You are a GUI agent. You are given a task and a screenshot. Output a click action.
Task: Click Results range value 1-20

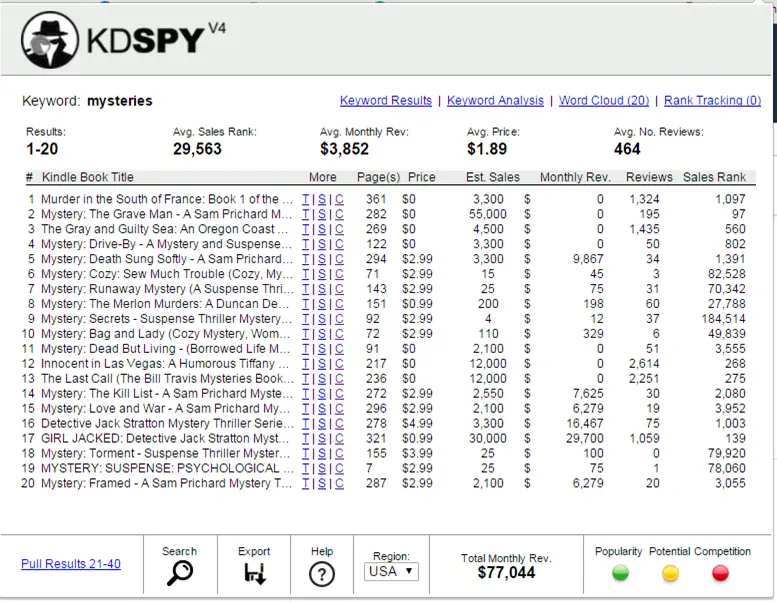pos(42,149)
